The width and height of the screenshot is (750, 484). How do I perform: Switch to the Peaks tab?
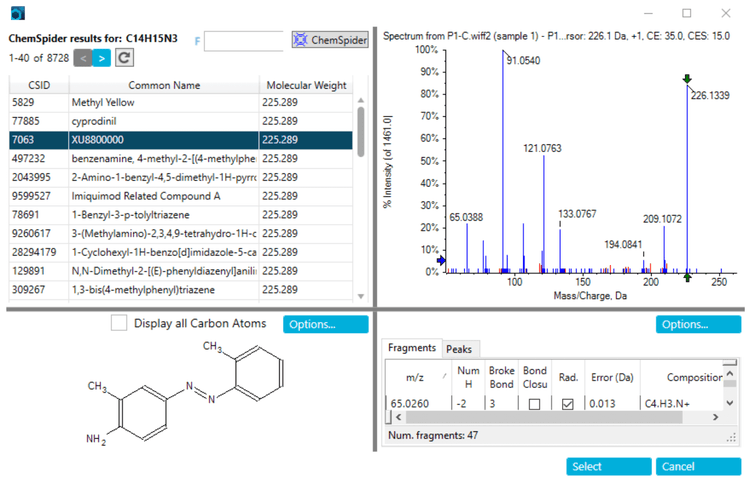click(x=461, y=348)
